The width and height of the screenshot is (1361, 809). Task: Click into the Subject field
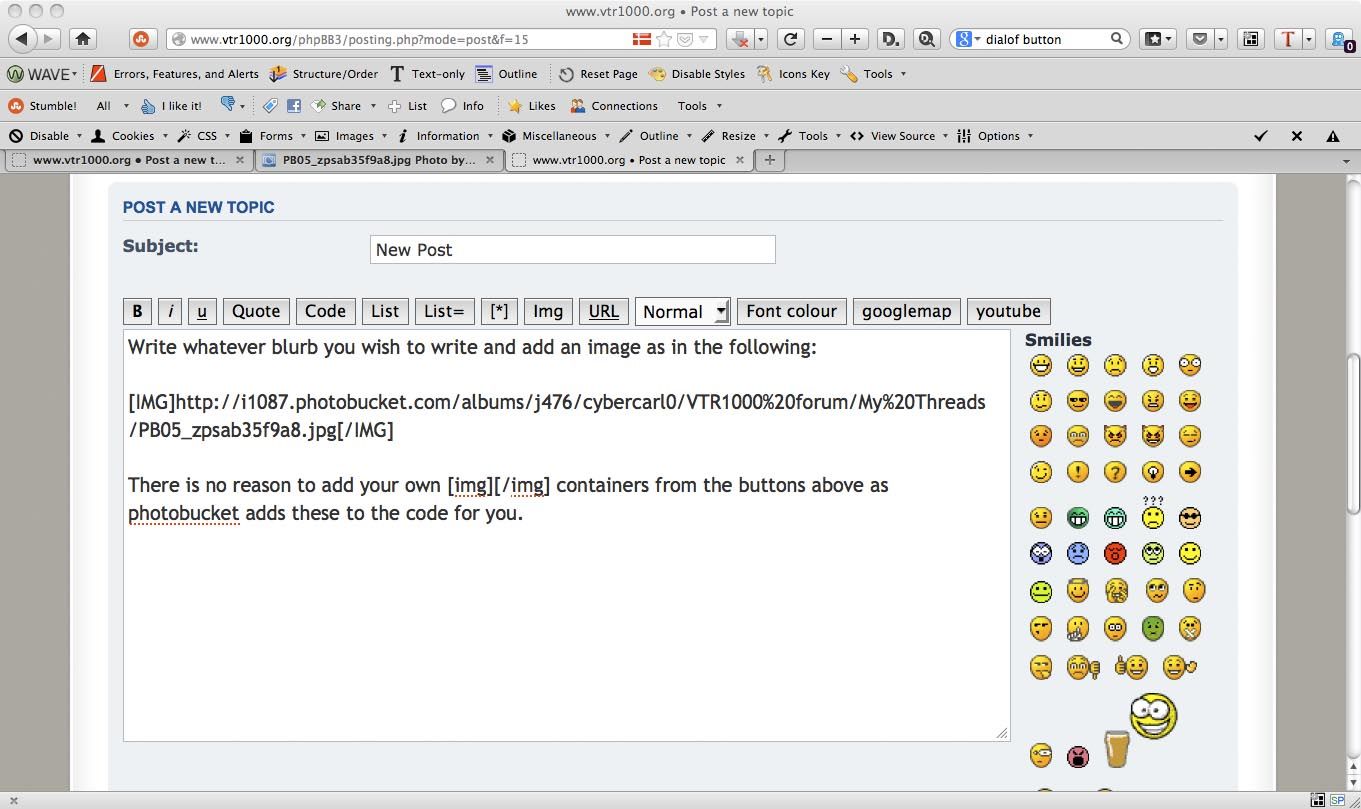[x=573, y=250]
